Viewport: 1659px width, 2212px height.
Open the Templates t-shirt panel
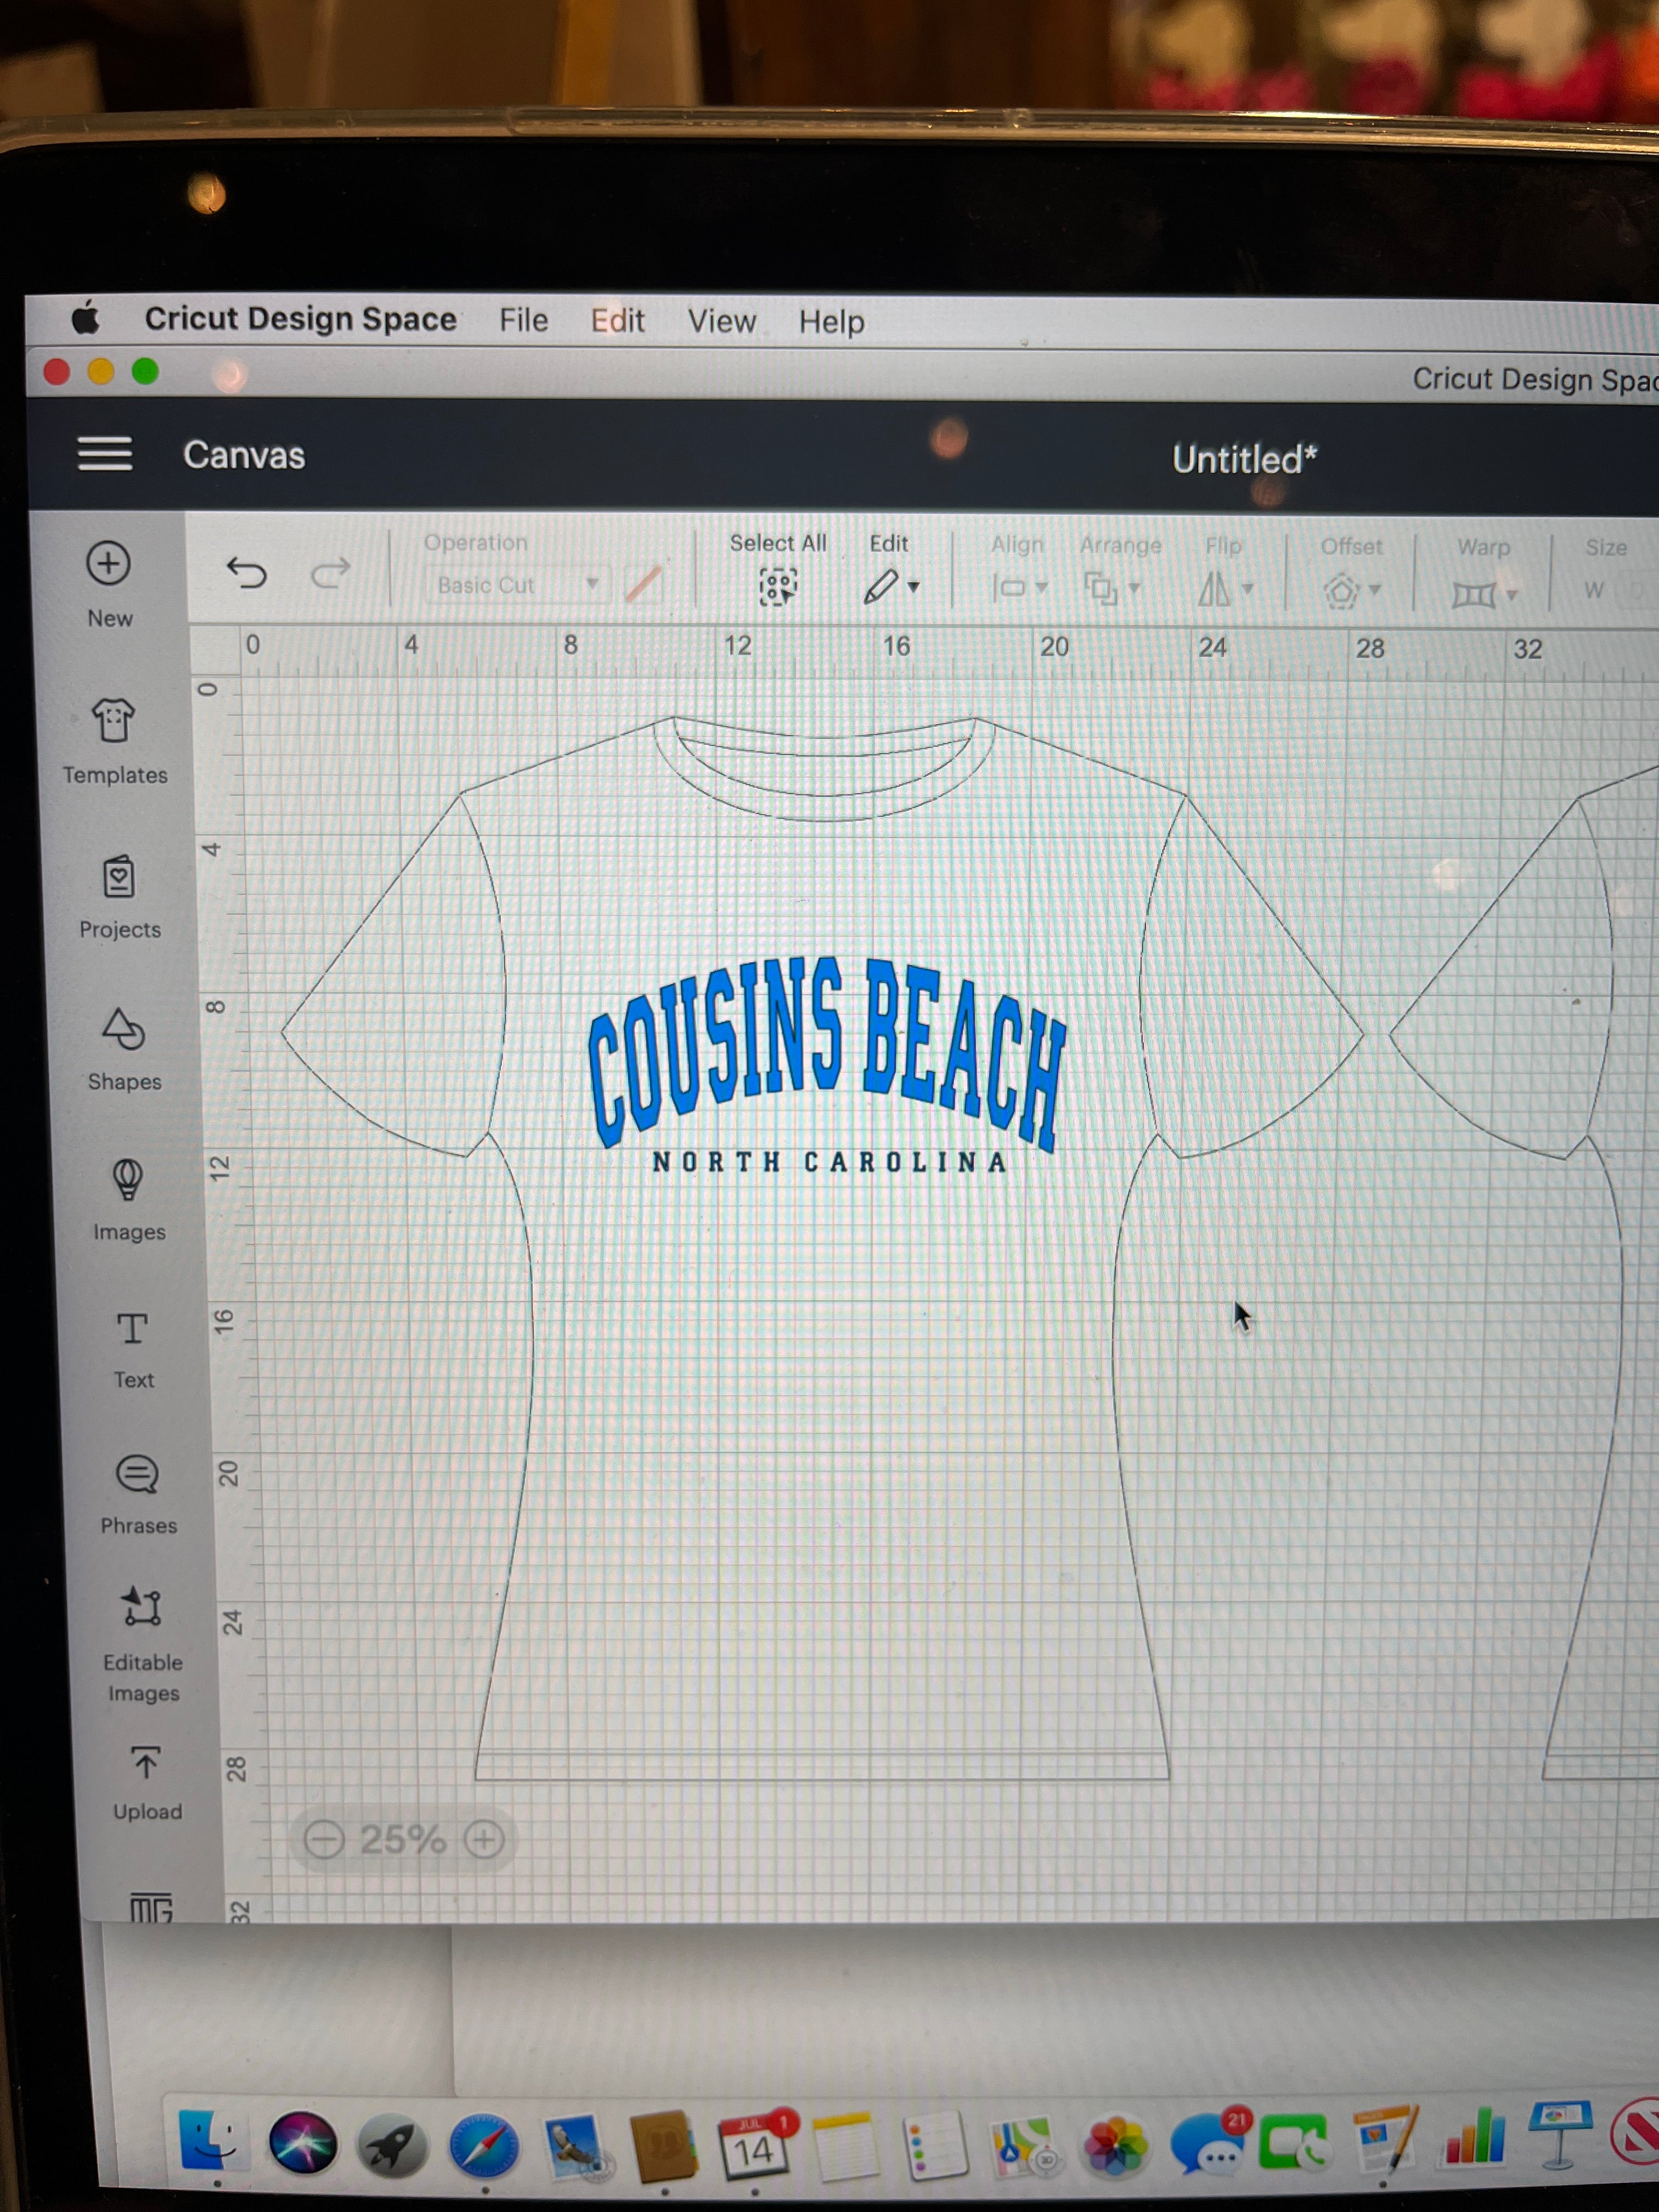pyautogui.click(x=113, y=721)
